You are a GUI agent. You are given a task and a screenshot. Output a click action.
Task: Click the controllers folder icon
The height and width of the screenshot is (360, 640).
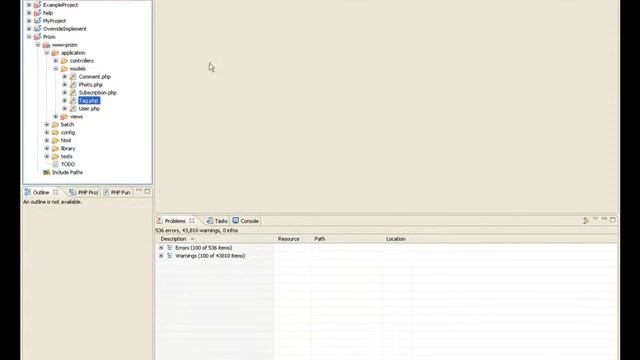click(64, 61)
